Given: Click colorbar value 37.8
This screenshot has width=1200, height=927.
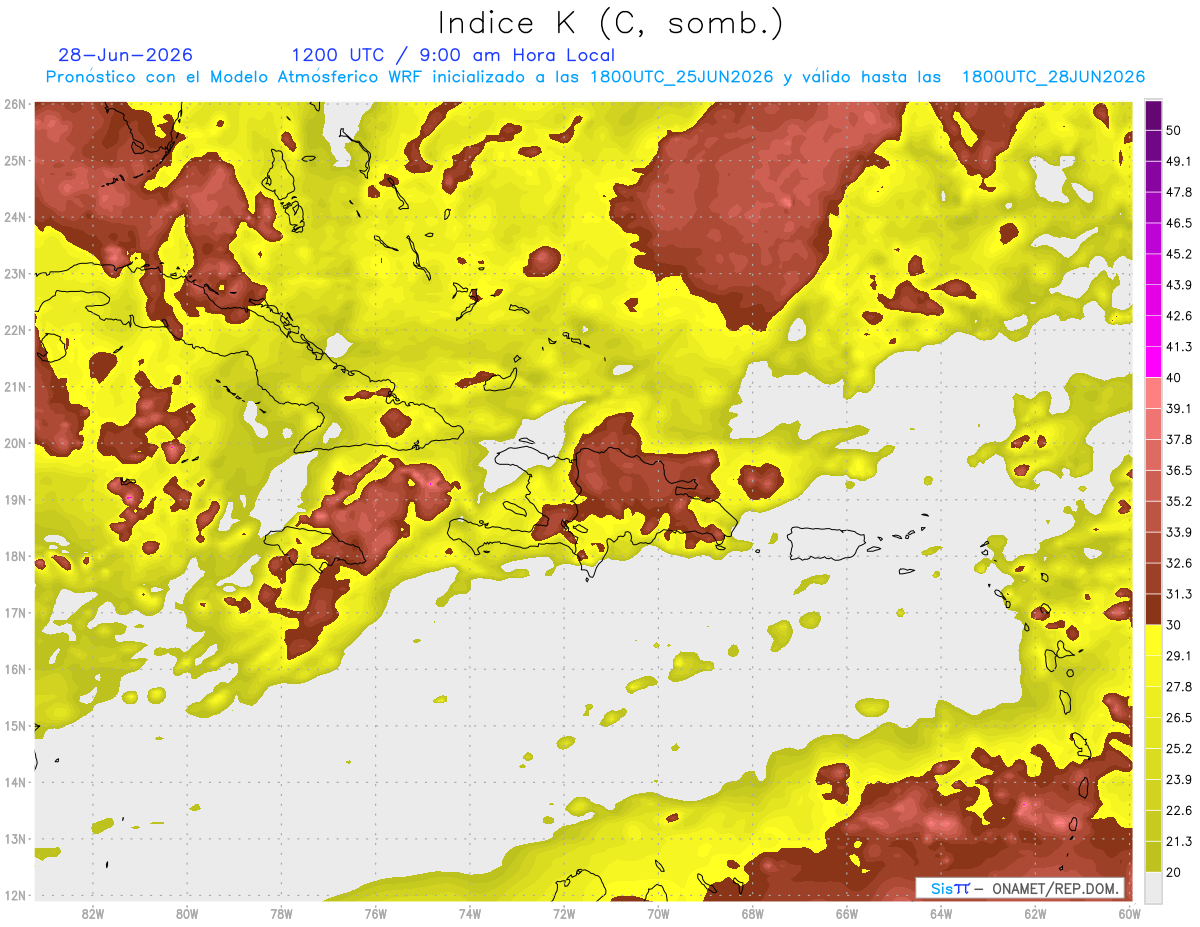Looking at the screenshot, I should 1180,439.
